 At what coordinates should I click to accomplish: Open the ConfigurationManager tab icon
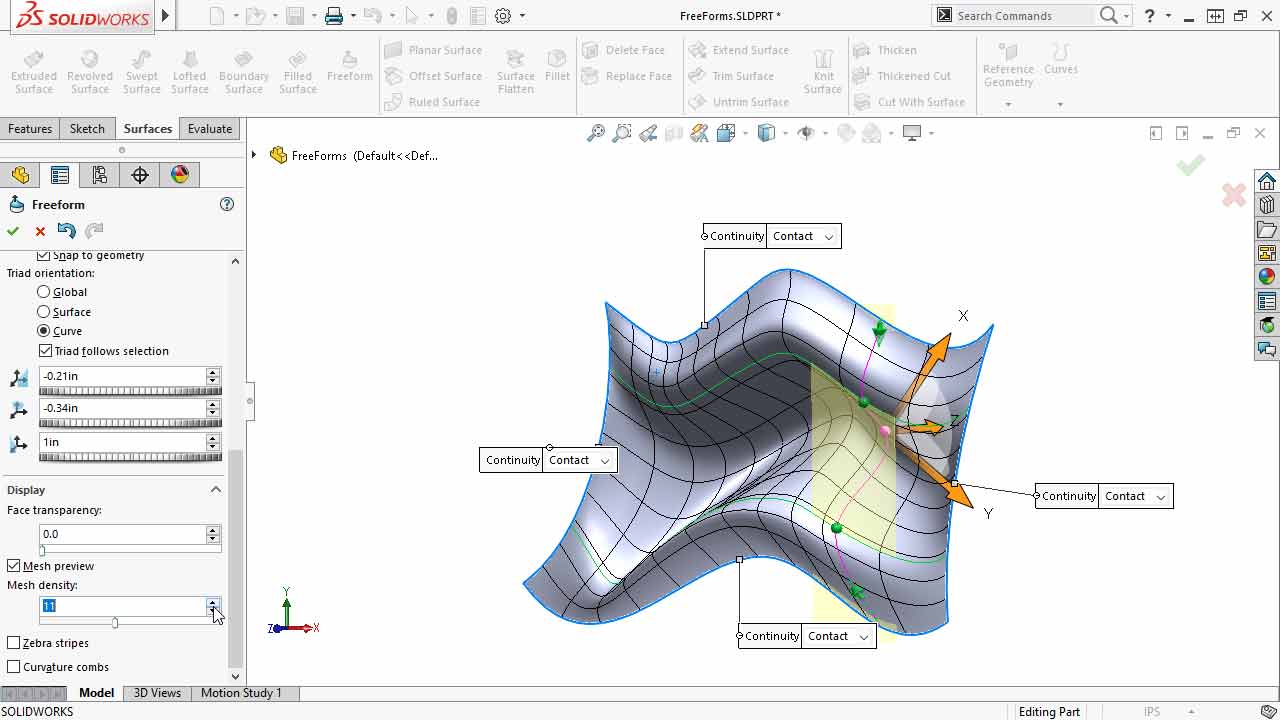pos(99,175)
